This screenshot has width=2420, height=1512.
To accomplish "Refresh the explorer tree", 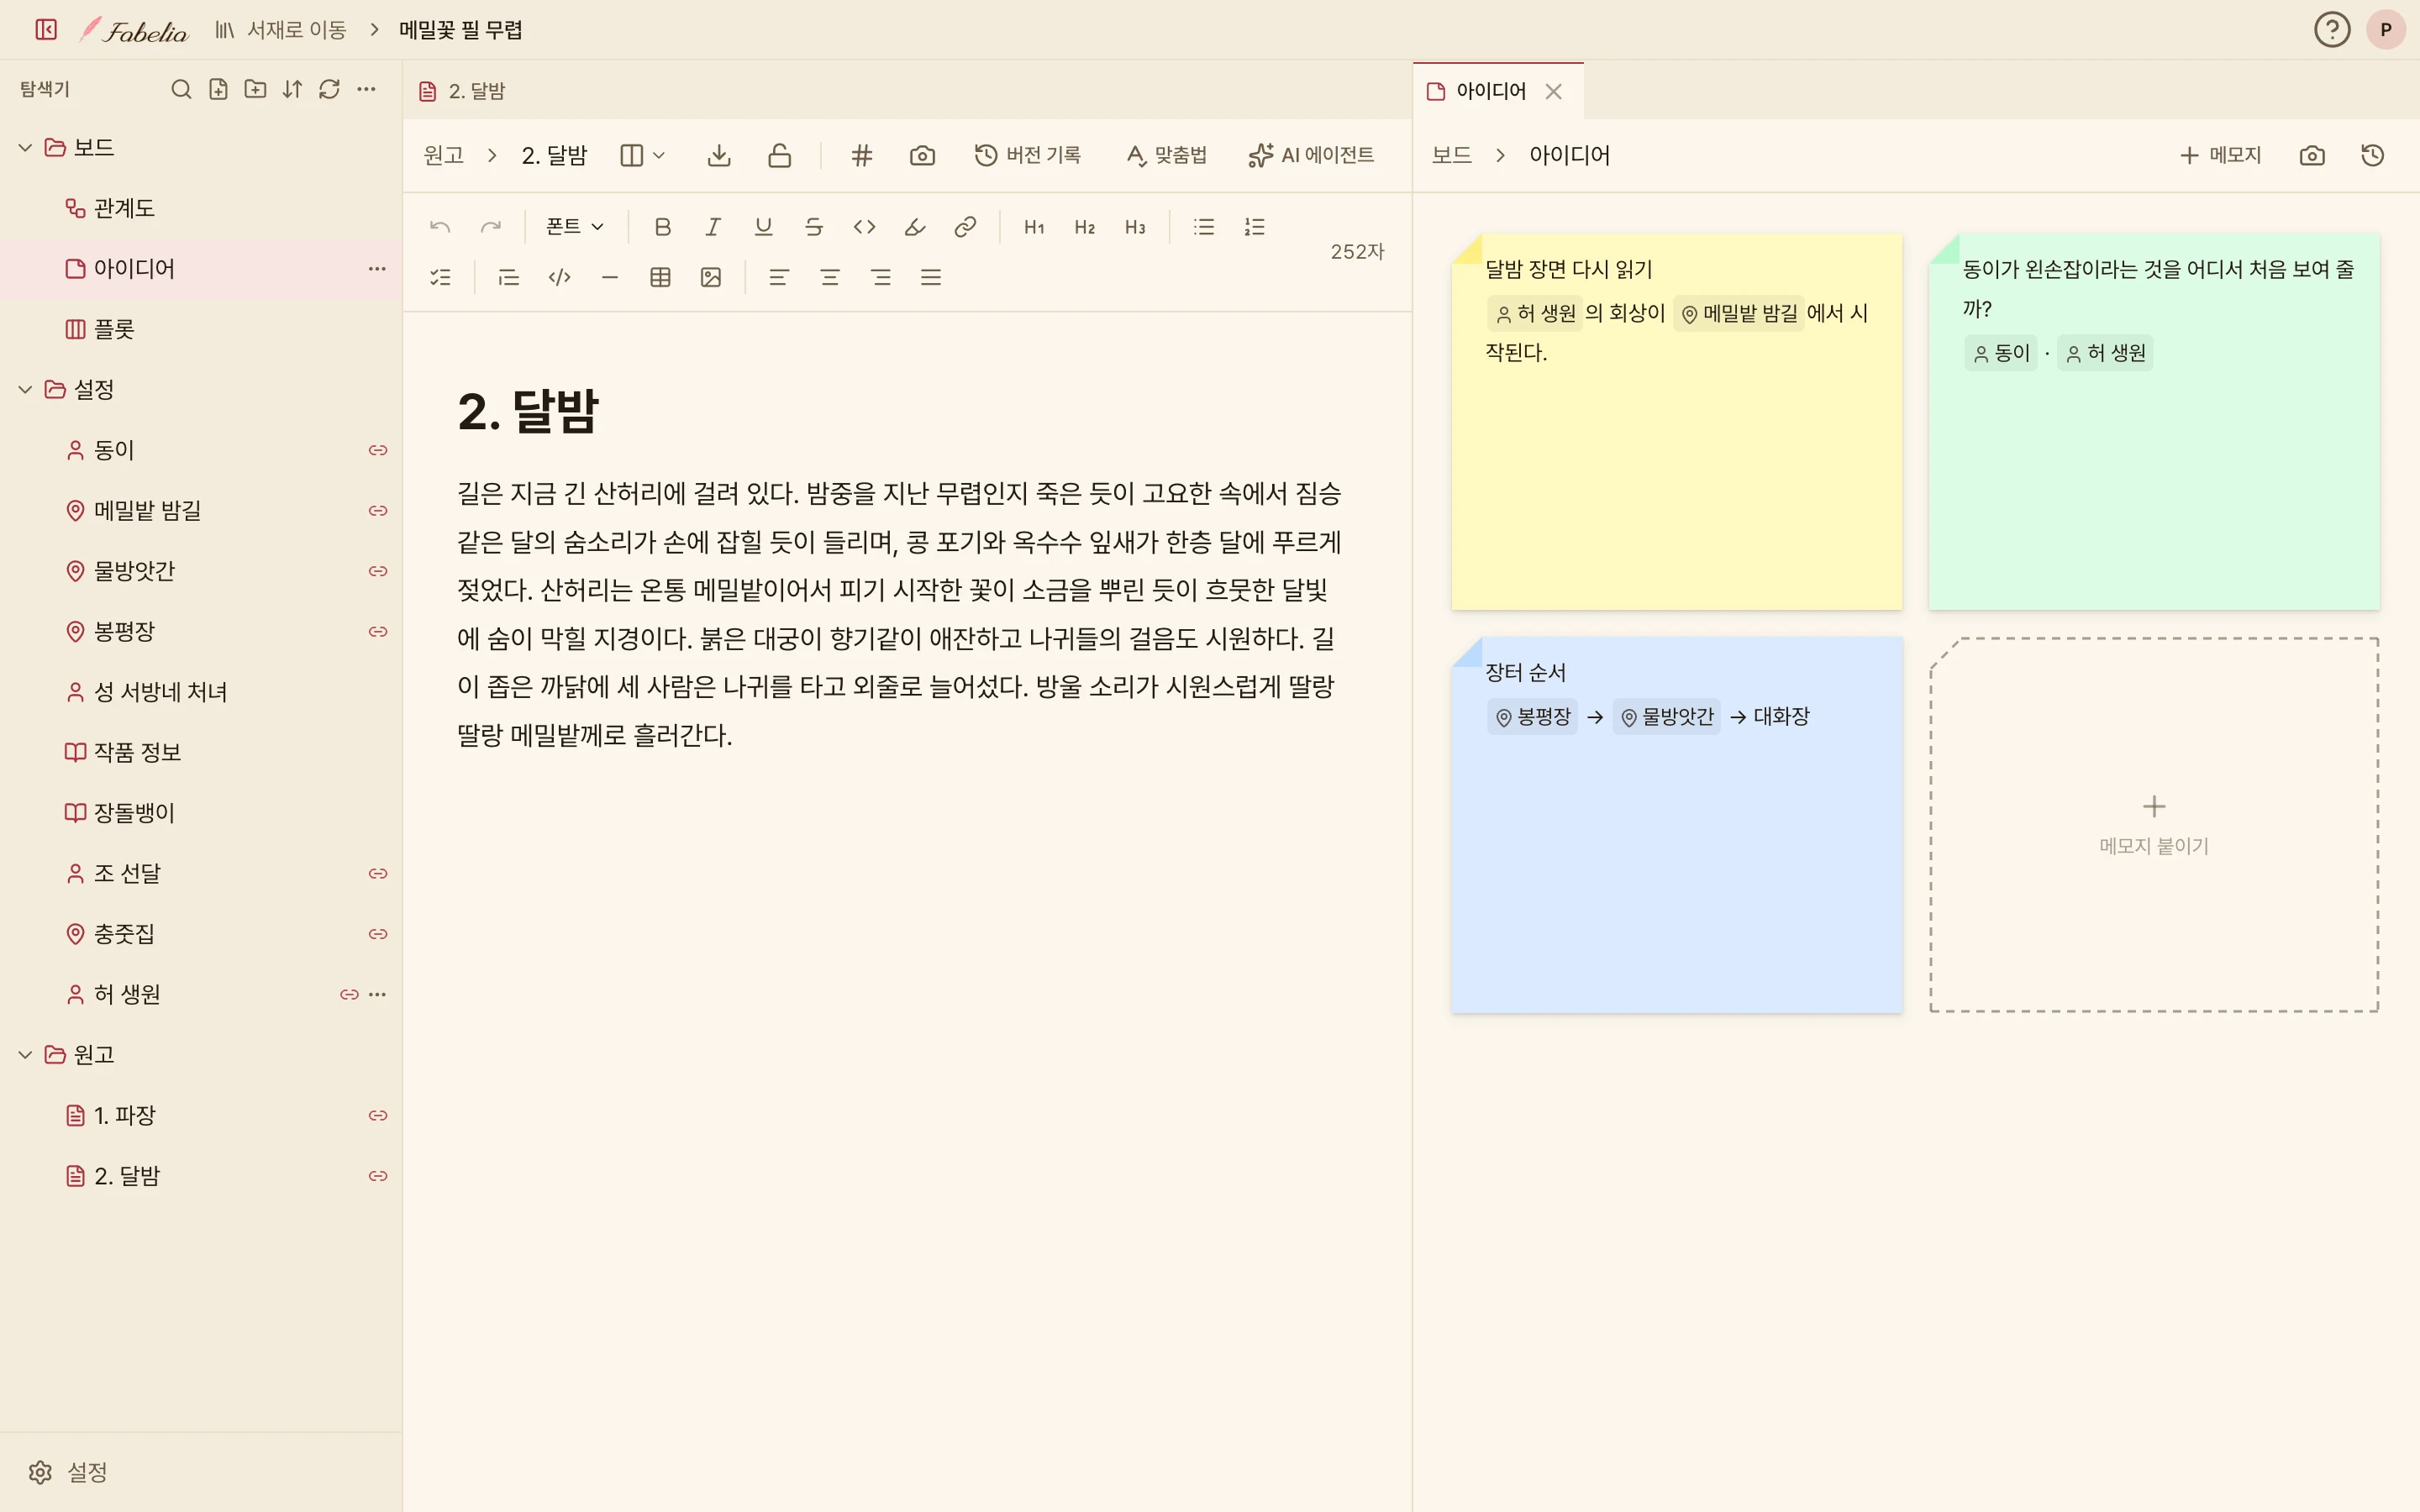I will pos(329,89).
